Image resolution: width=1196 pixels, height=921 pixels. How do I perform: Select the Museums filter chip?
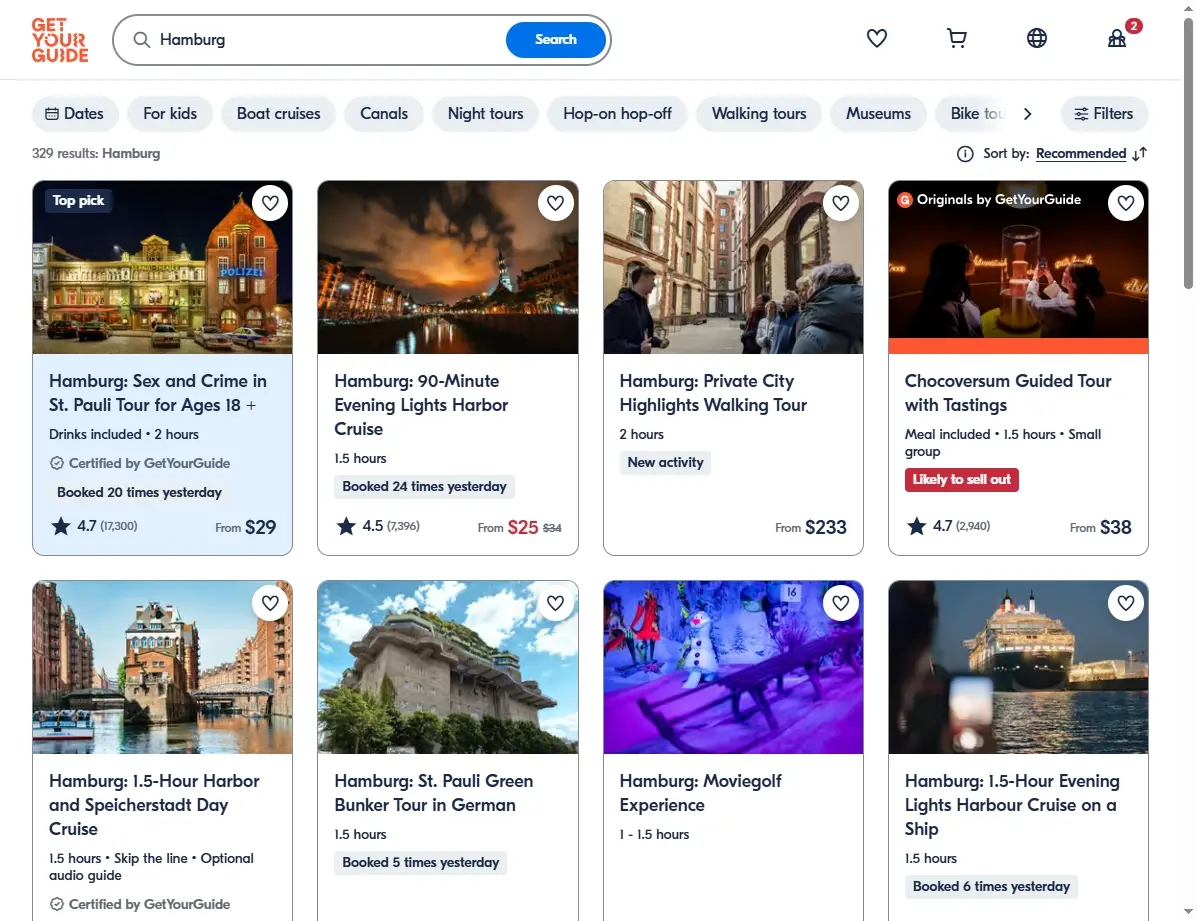[878, 114]
